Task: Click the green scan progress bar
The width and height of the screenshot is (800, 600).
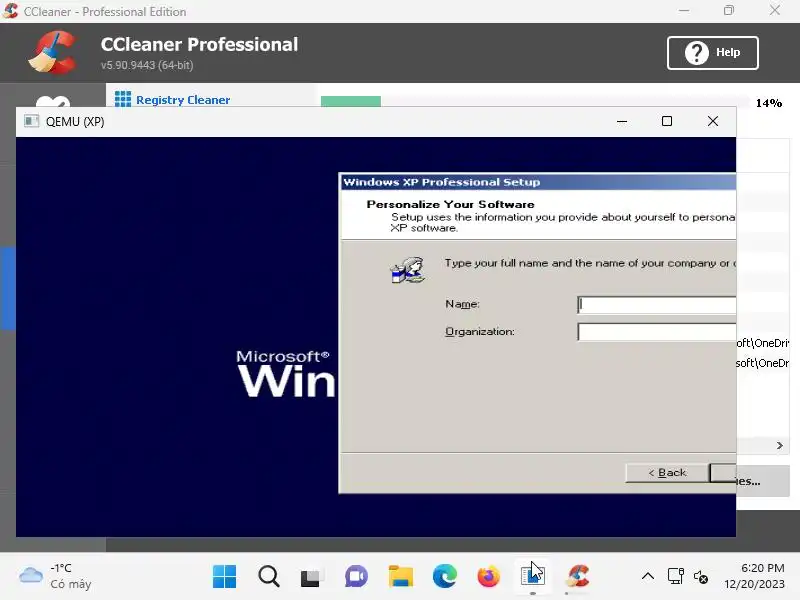Action: click(x=351, y=101)
